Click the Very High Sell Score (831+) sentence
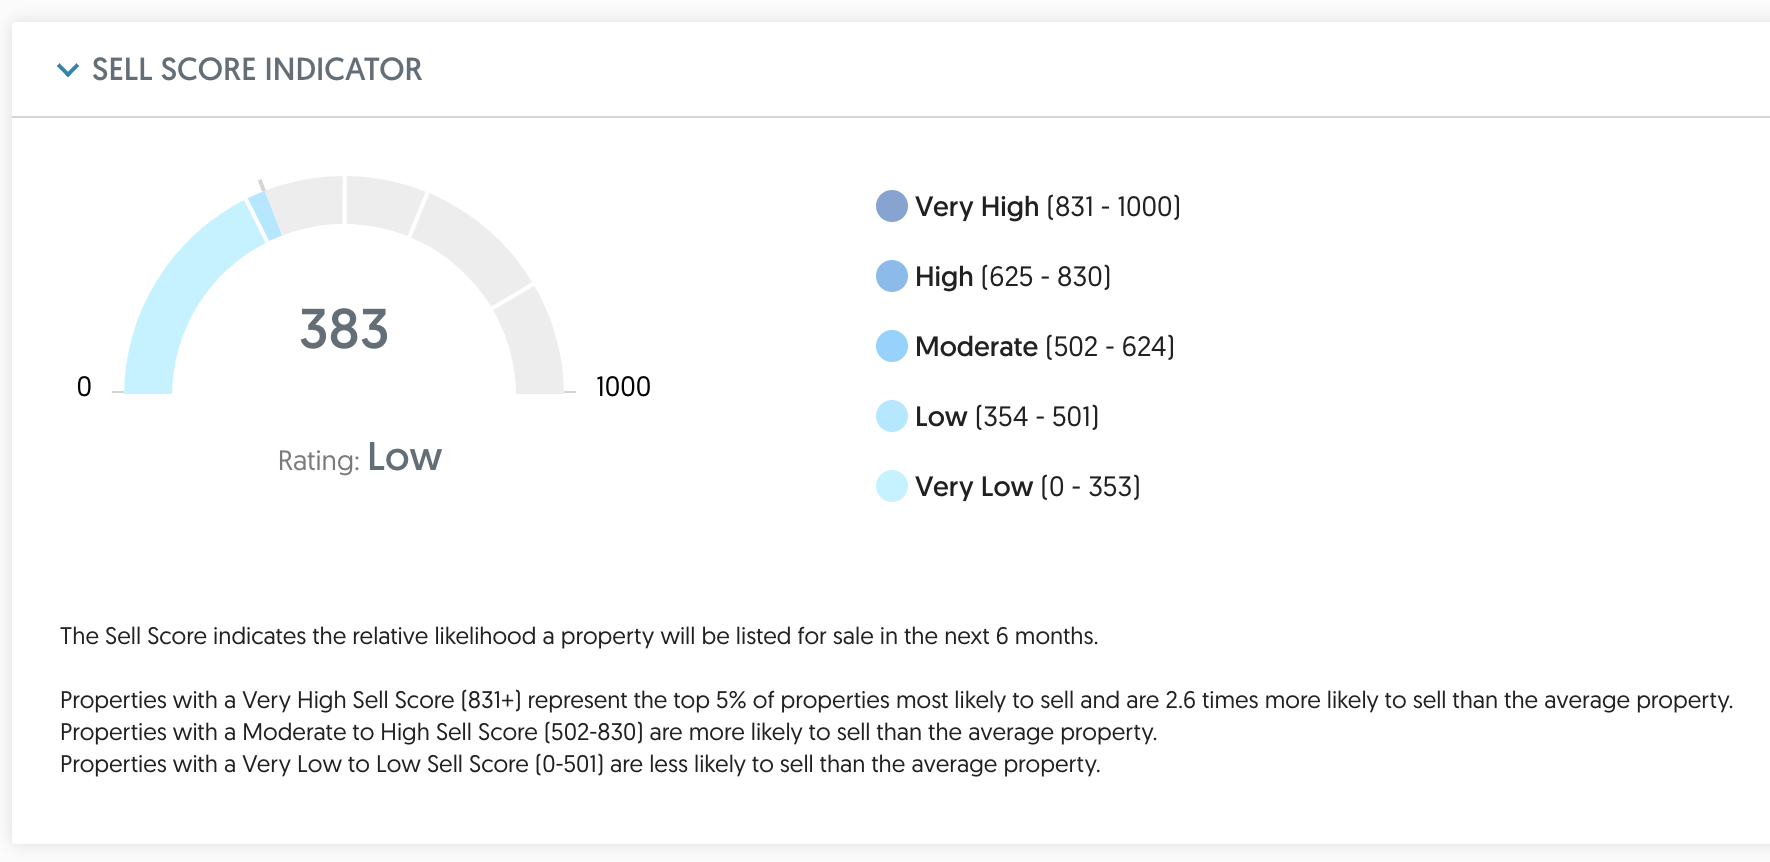Image resolution: width=1770 pixels, height=862 pixels. 896,700
